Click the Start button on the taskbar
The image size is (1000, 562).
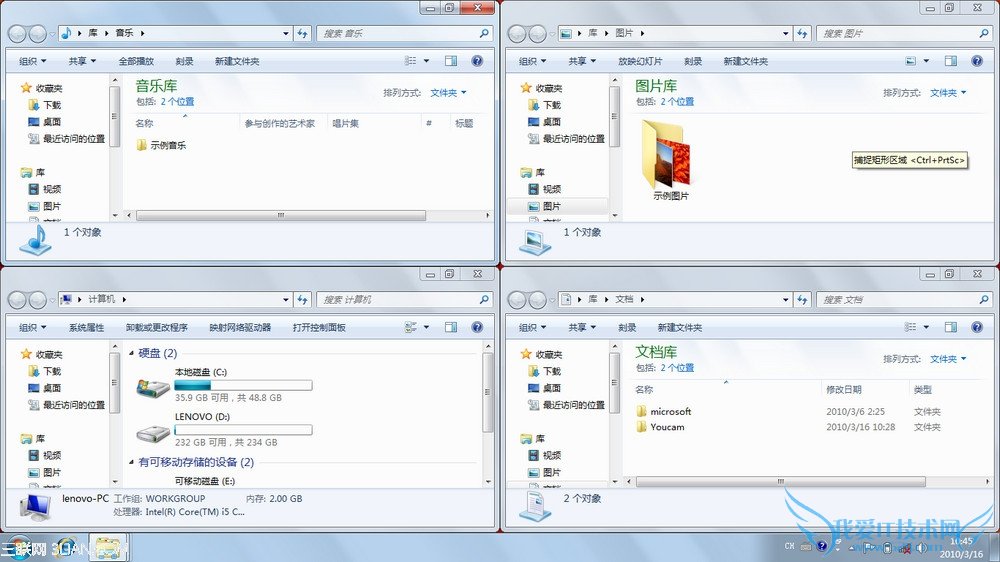tap(18, 549)
